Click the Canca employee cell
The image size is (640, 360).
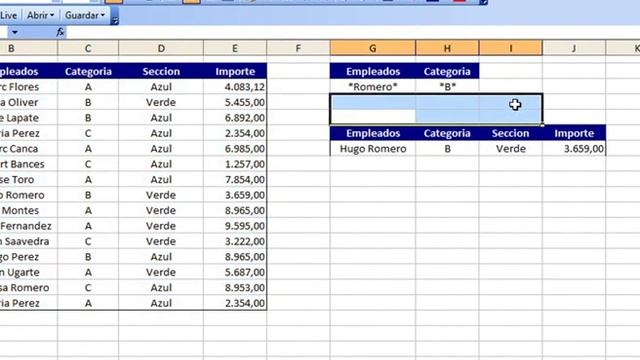29,149
